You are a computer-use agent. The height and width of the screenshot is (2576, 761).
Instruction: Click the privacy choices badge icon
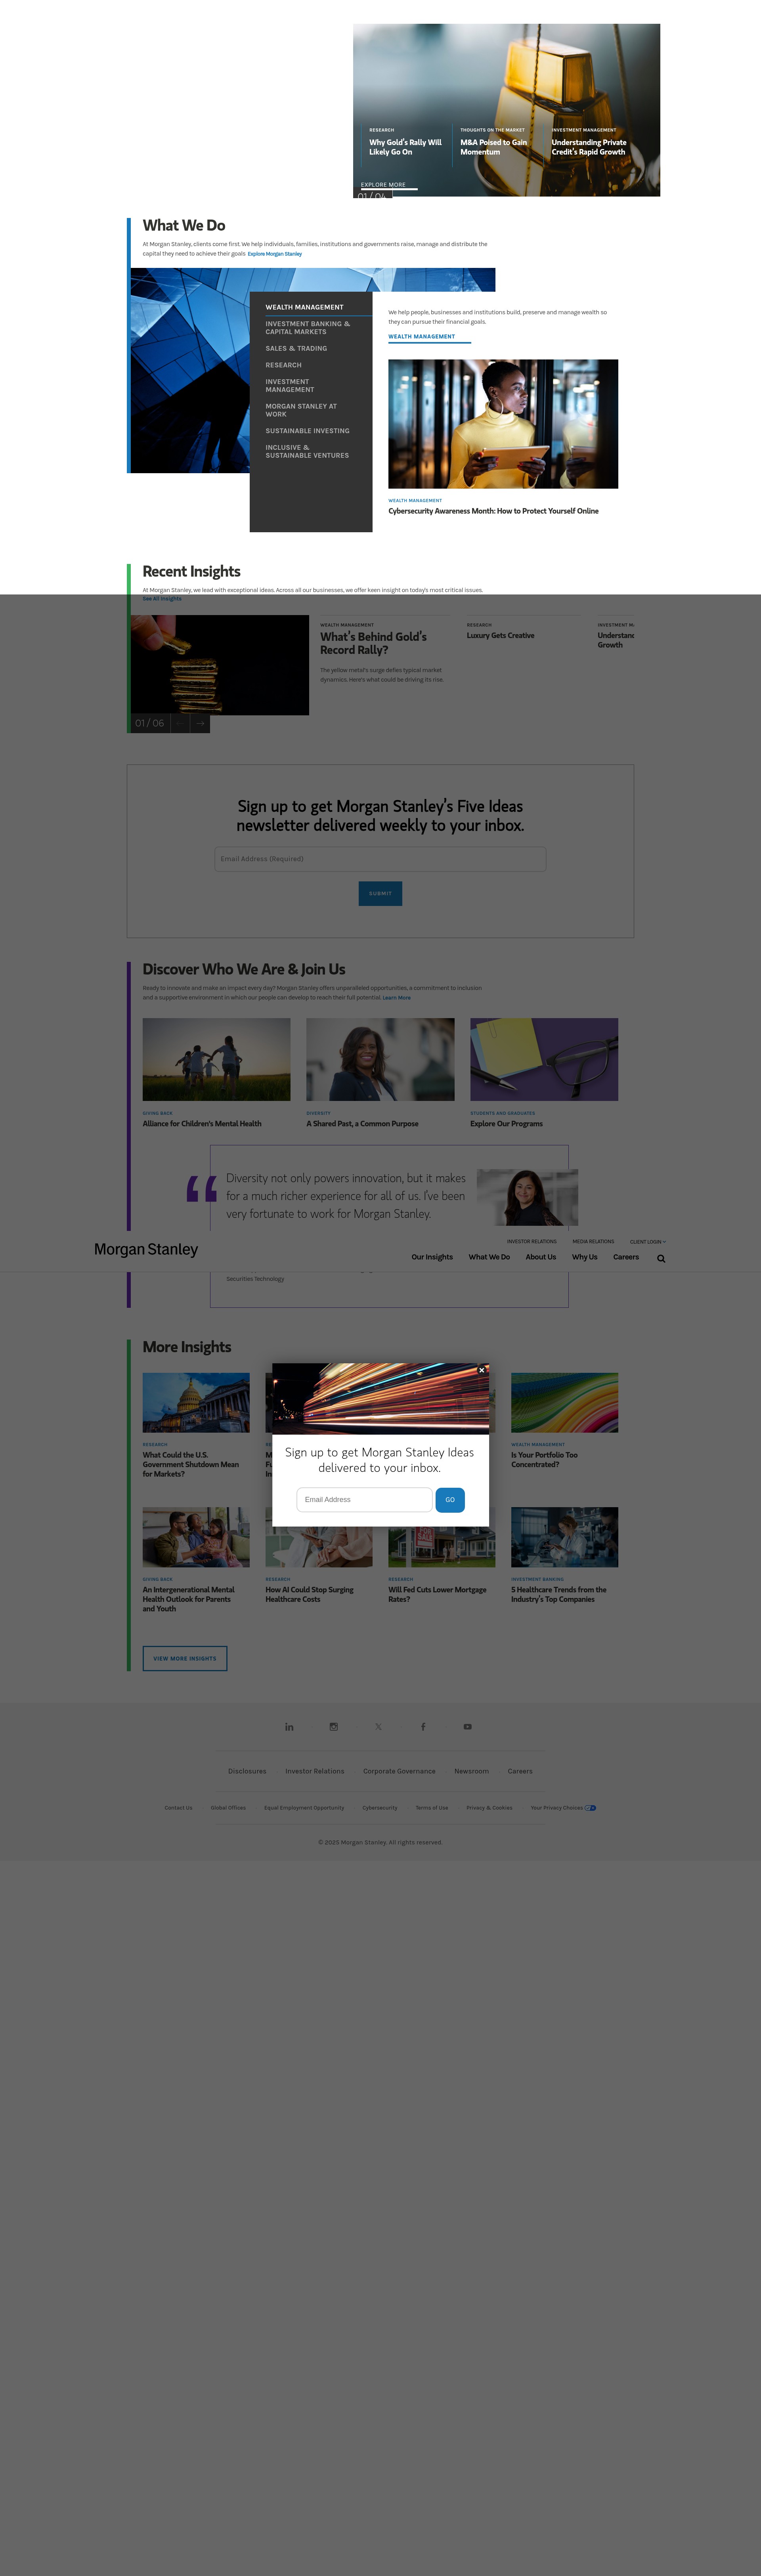pos(591,1808)
